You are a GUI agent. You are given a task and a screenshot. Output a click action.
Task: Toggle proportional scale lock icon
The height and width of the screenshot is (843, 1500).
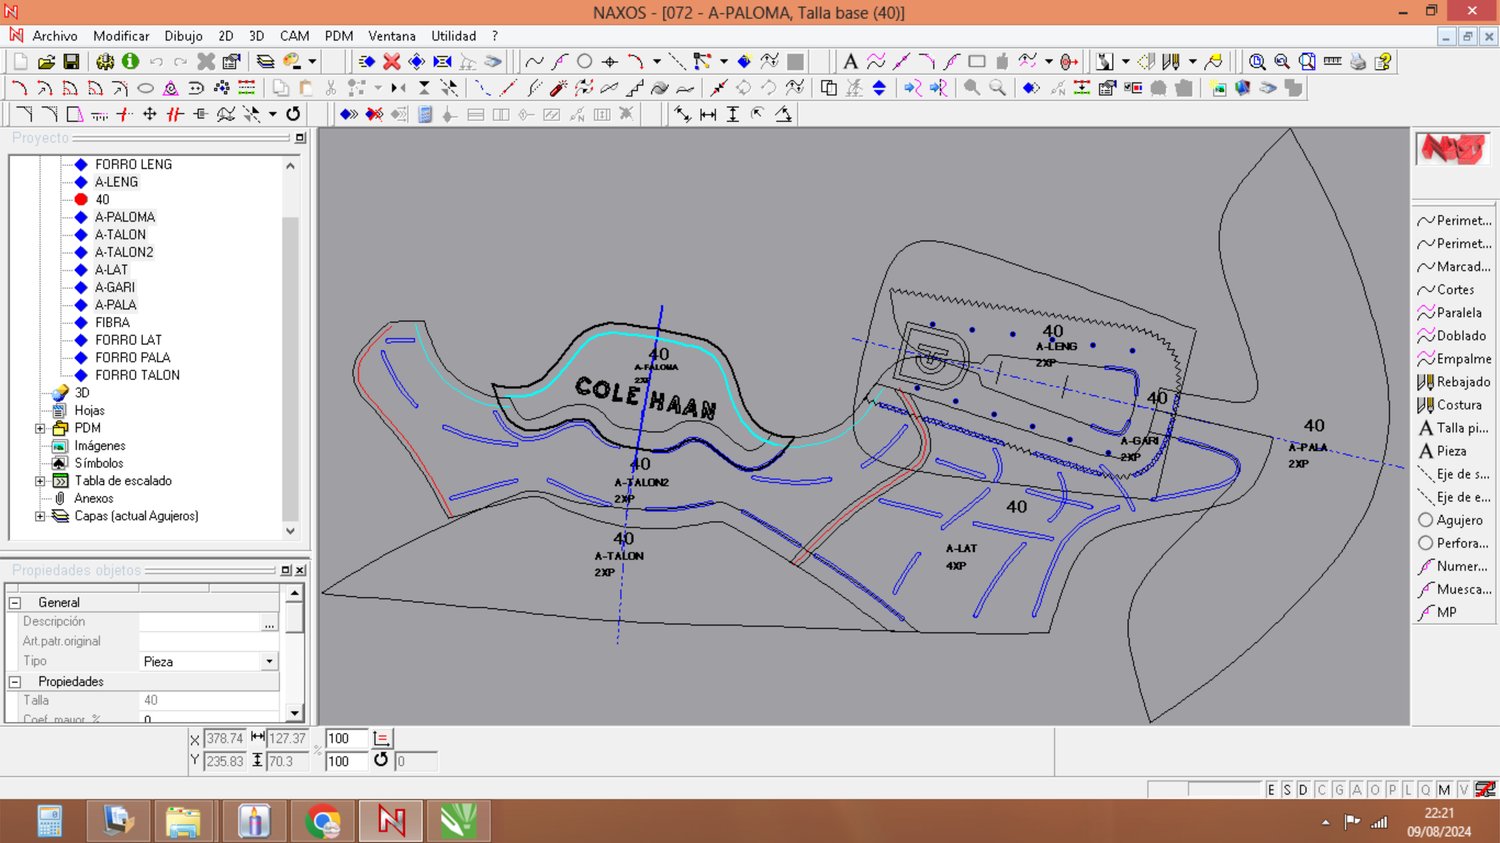[381, 738]
